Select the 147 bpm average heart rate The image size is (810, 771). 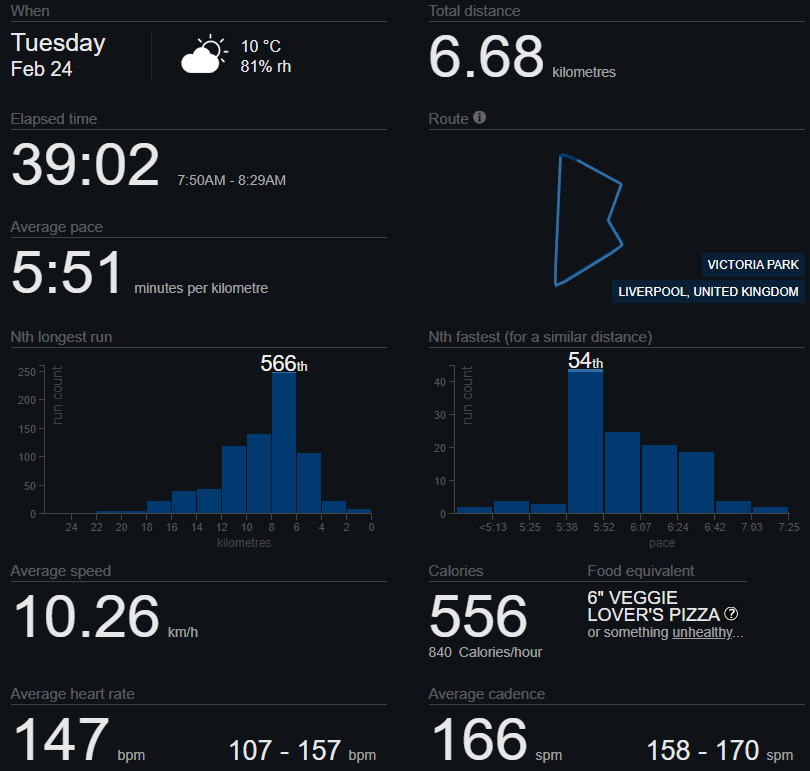click(59, 741)
